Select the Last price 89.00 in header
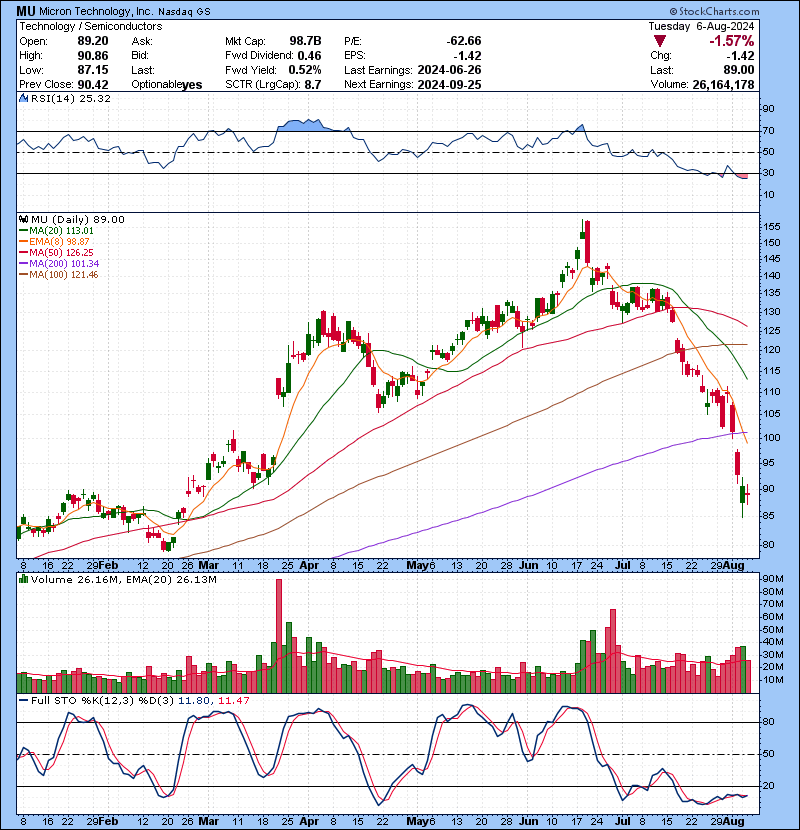The width and height of the screenshot is (800, 830). coord(740,70)
